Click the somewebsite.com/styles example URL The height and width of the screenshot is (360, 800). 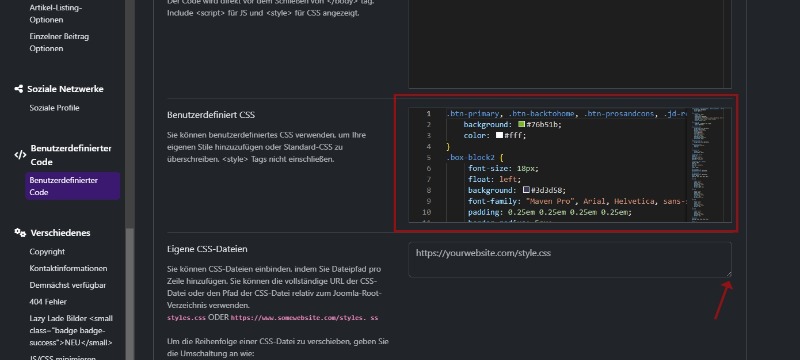click(x=304, y=318)
